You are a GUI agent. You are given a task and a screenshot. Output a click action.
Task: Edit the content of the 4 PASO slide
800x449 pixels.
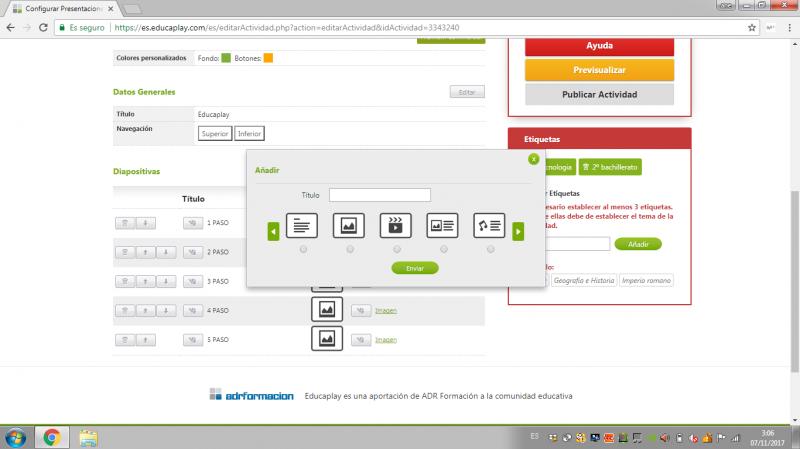click(x=361, y=310)
